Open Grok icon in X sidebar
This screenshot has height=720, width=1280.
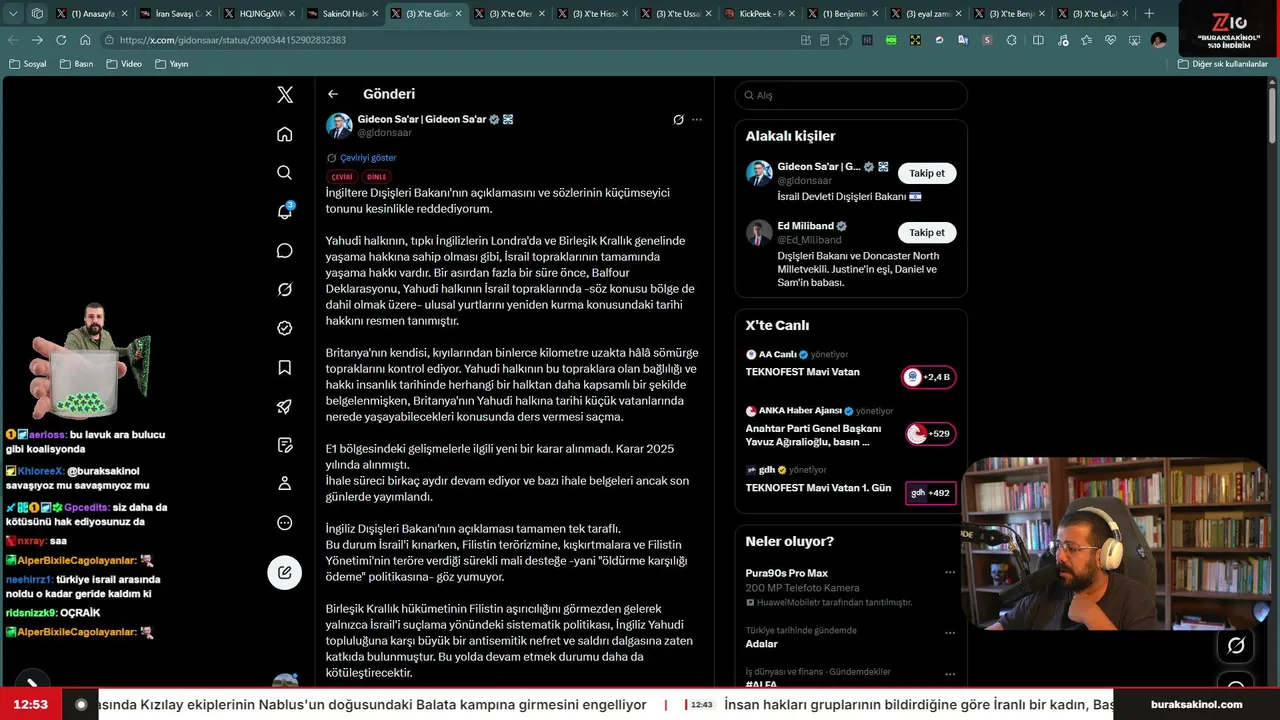(x=285, y=289)
